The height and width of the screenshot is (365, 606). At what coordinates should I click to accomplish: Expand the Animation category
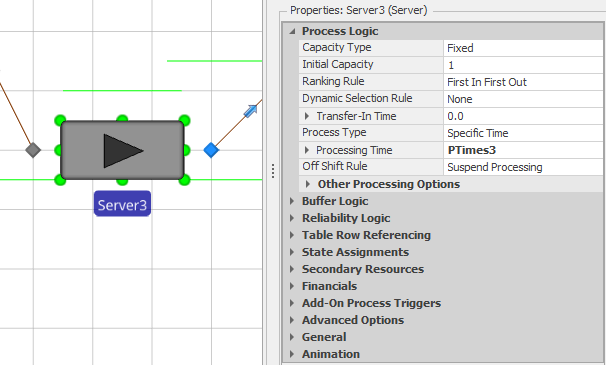point(292,354)
